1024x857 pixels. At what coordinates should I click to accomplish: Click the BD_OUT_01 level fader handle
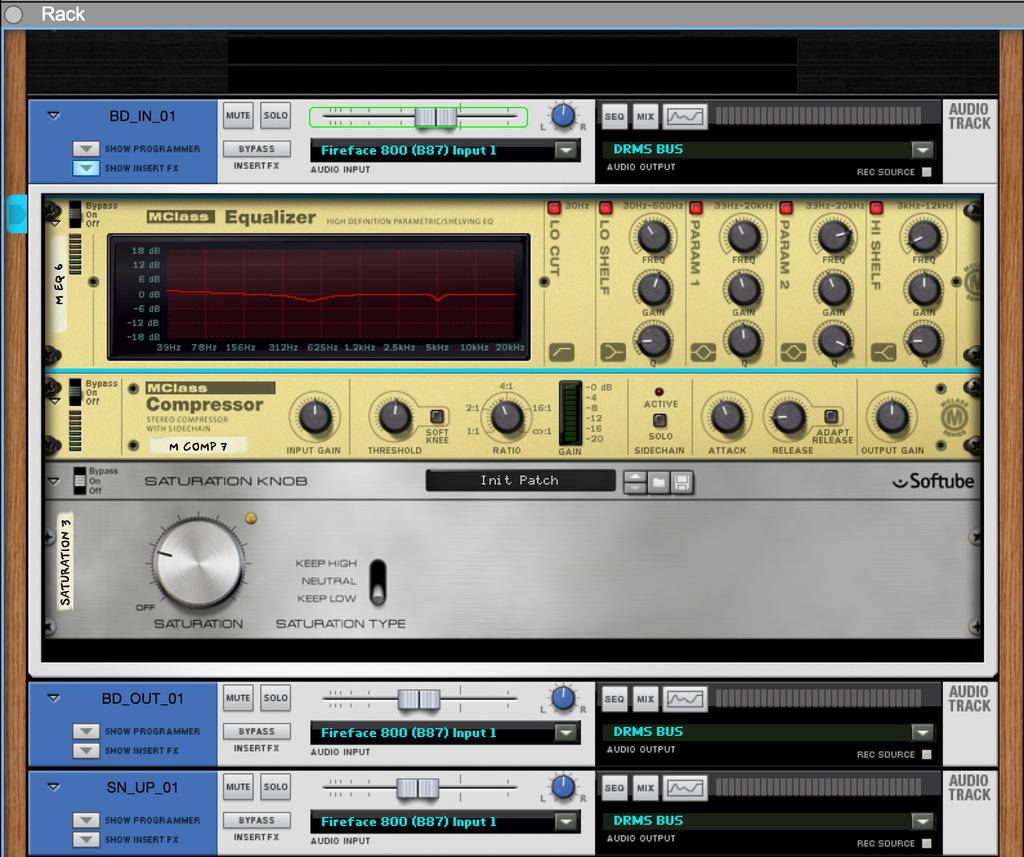pos(419,700)
